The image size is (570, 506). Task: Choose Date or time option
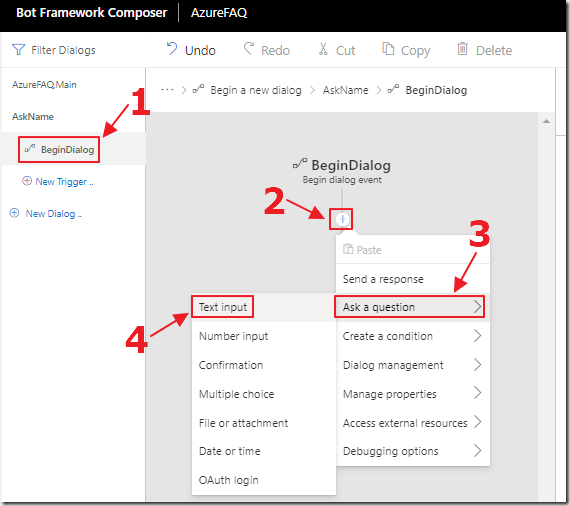[x=264, y=451]
